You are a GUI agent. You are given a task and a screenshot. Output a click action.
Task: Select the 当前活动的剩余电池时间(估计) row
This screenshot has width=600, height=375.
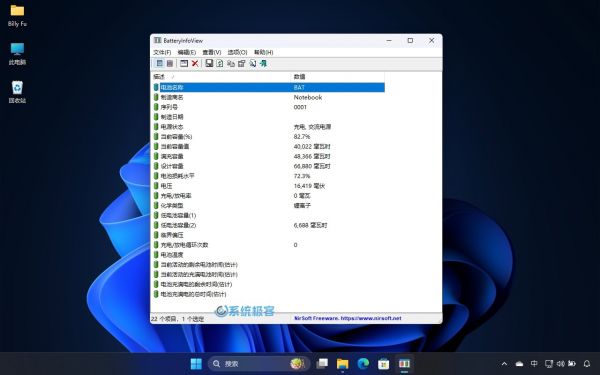(x=268, y=265)
